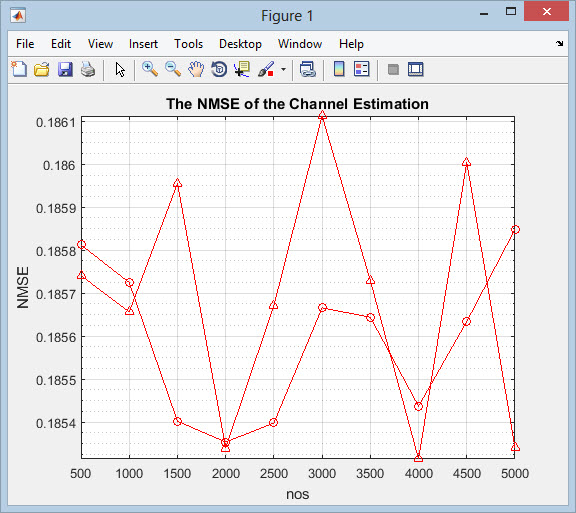
Task: Open the Tools menu
Action: click(x=188, y=44)
